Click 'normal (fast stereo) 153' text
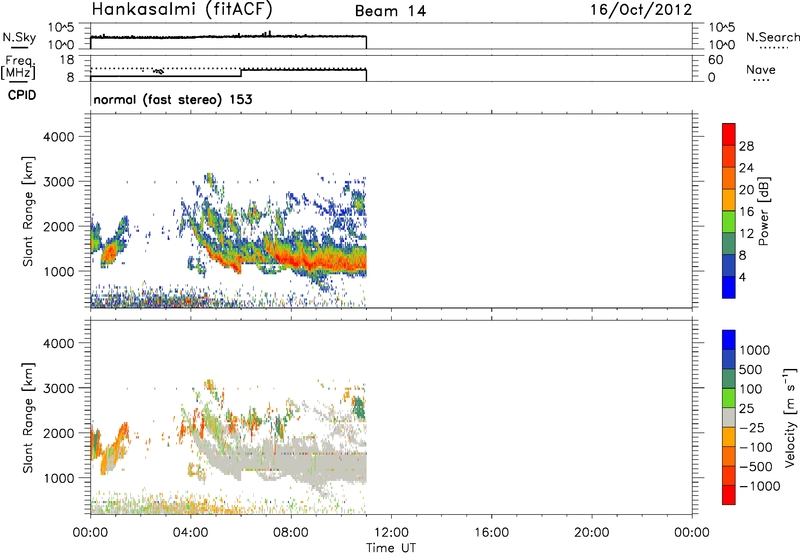The width and height of the screenshot is (800, 554). (x=173, y=99)
